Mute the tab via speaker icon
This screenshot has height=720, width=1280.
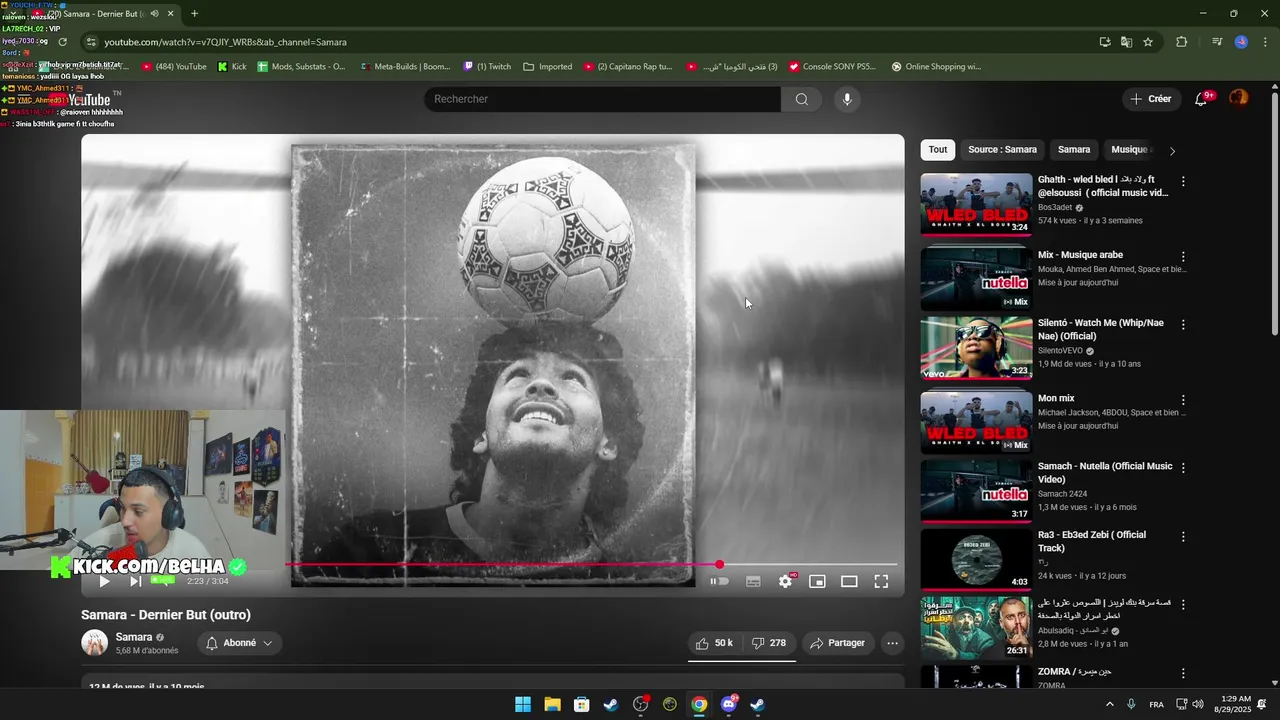tap(154, 14)
